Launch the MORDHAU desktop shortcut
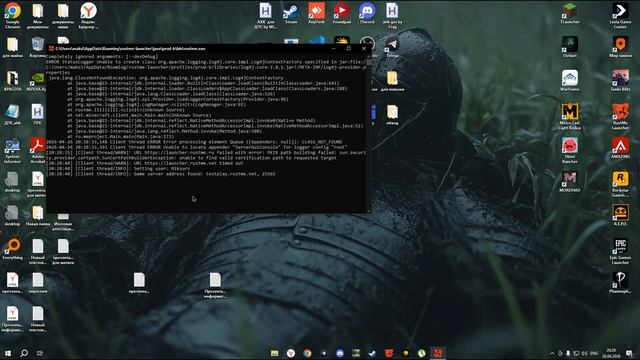Image resolution: width=640 pixels, height=360 pixels. coord(570,182)
